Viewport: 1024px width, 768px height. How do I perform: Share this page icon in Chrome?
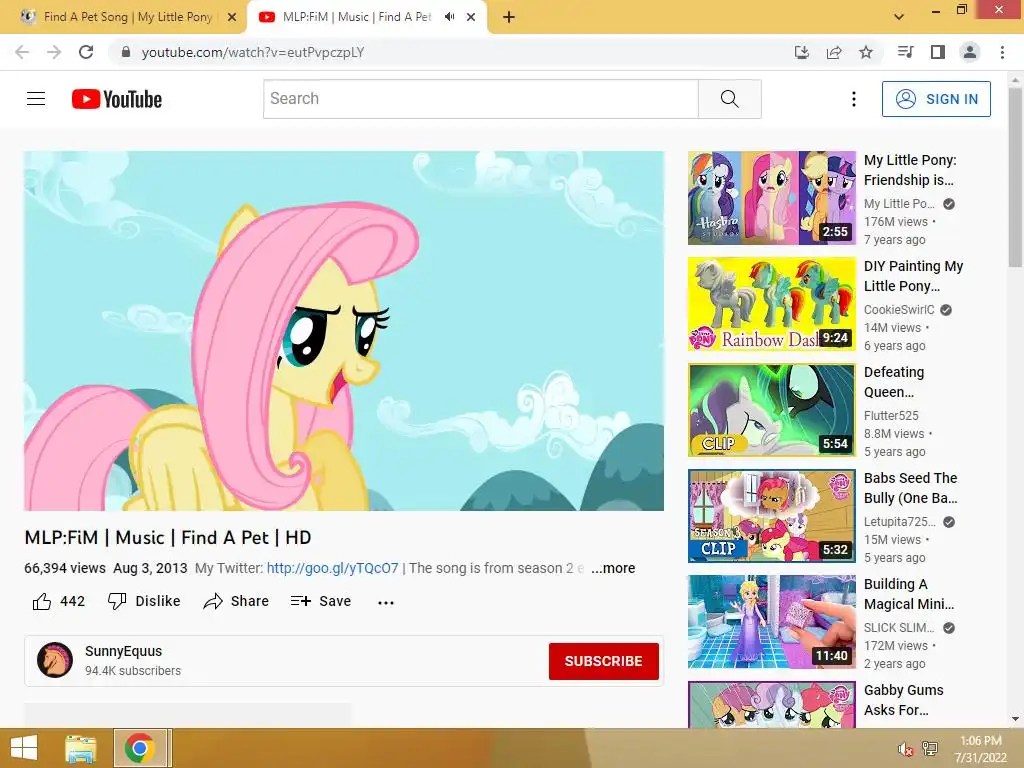coord(834,52)
